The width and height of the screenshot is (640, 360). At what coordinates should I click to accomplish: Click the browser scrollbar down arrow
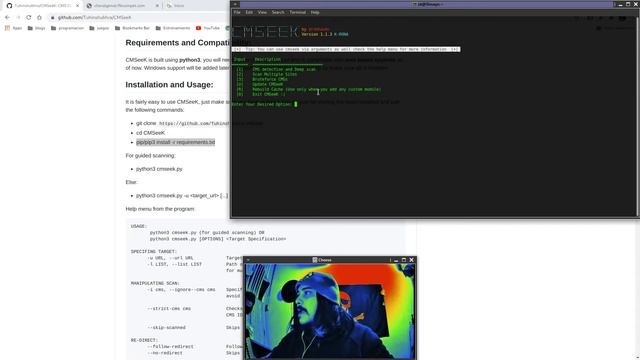click(637, 357)
